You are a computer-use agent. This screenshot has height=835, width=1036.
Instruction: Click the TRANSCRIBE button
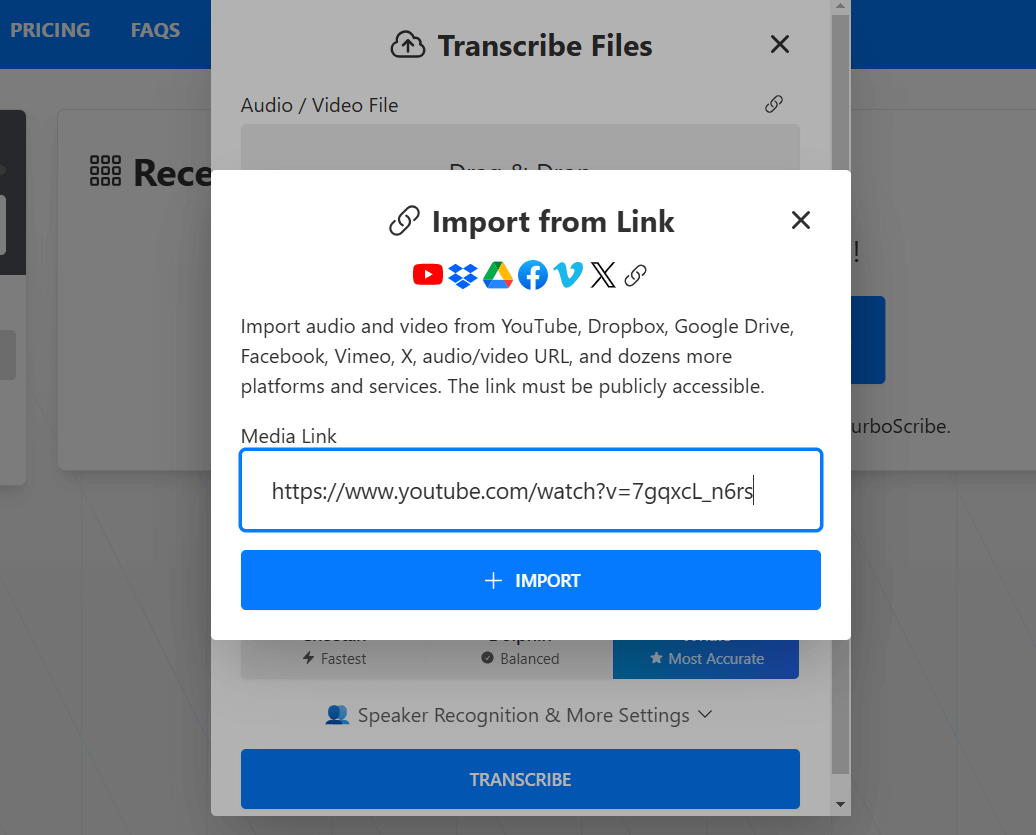tap(520, 779)
